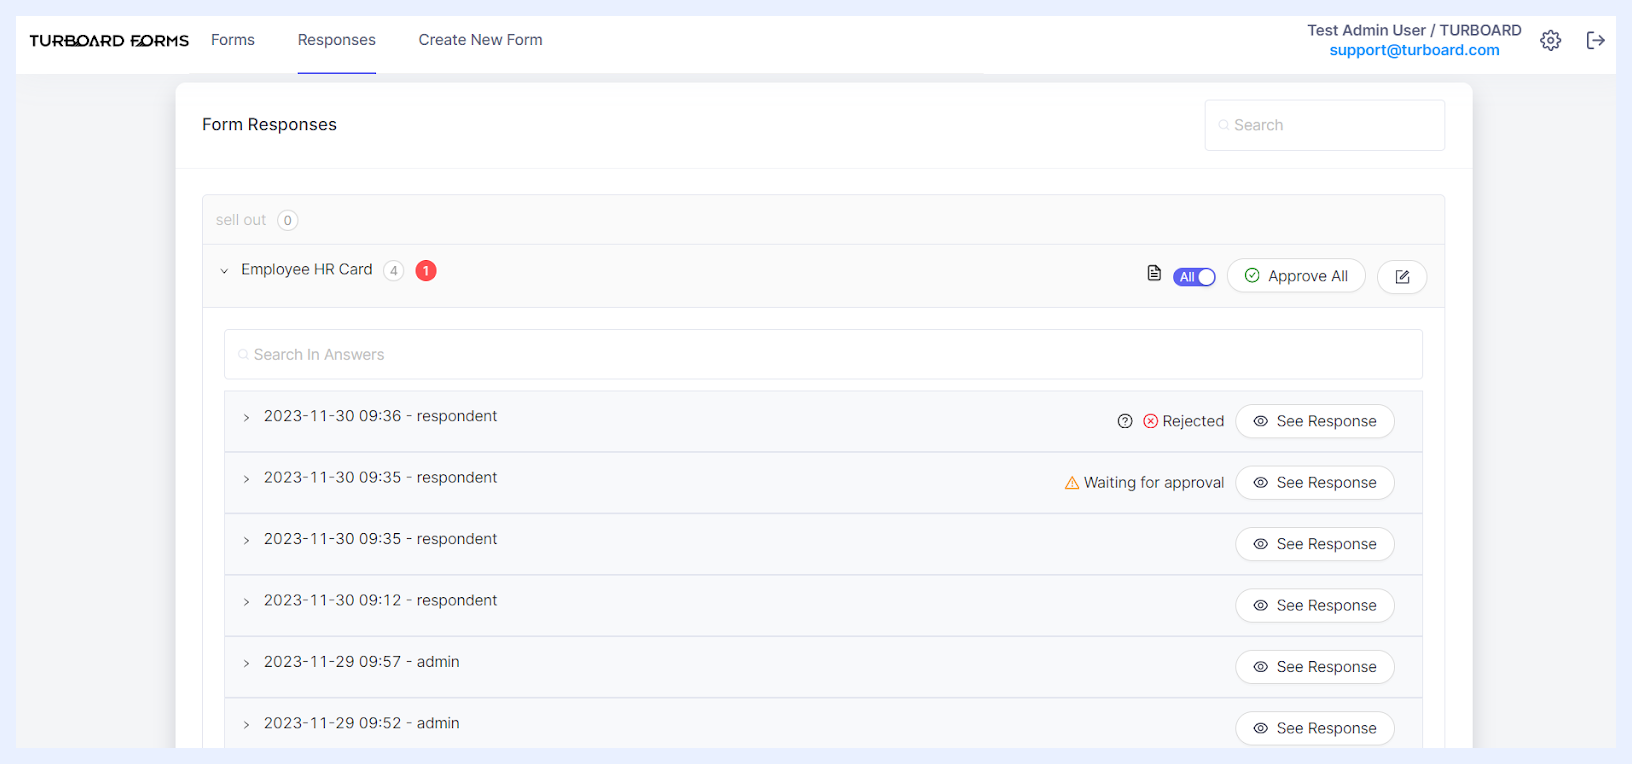Click the warning triangle beside Waiting for approval
This screenshot has width=1632, height=764.
point(1072,483)
